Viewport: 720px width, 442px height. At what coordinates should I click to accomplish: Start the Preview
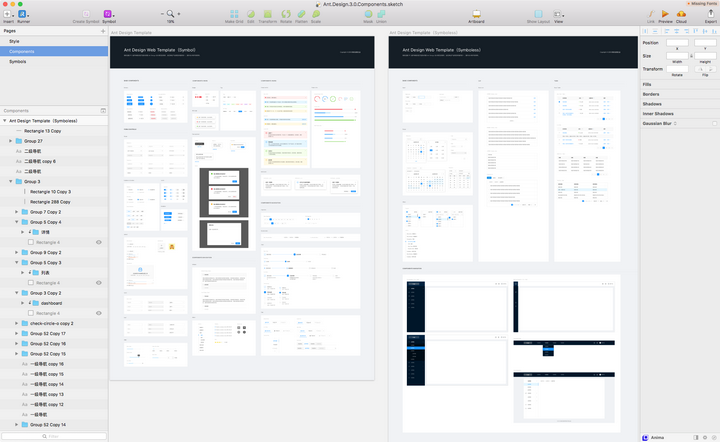665,14
